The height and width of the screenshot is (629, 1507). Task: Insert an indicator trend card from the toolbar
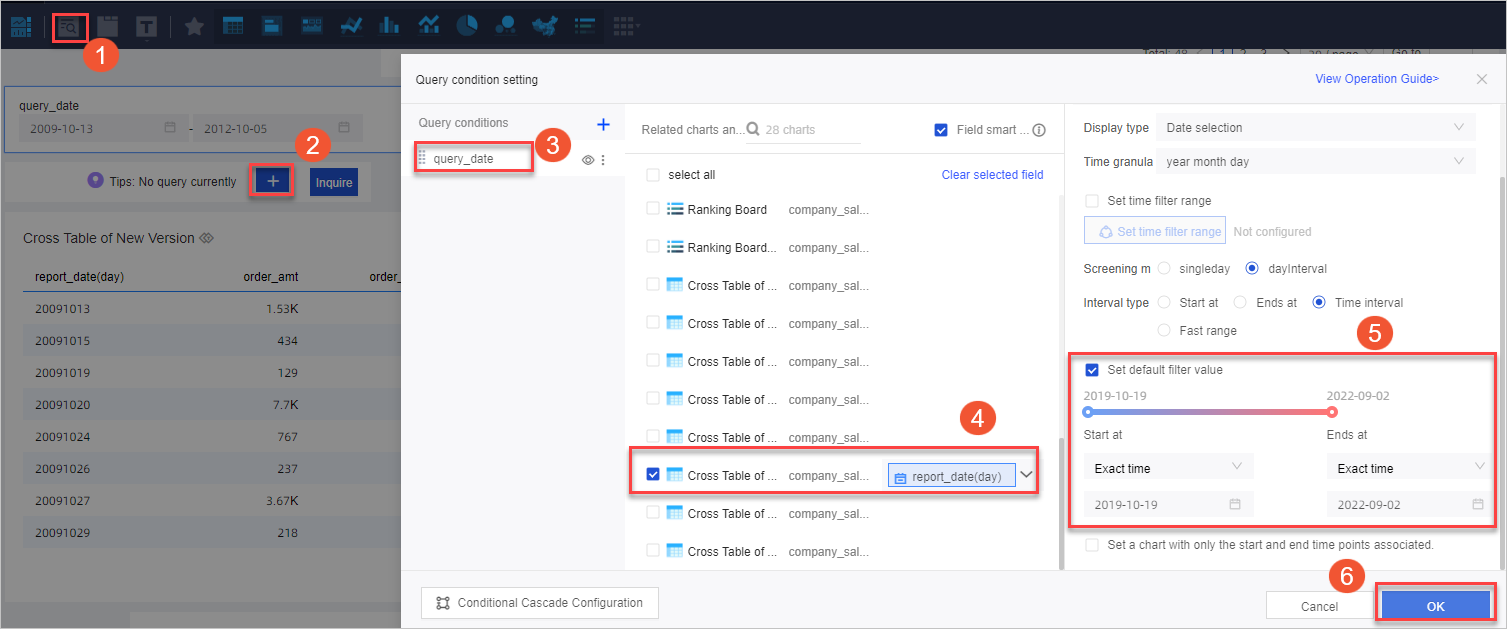tap(311, 27)
